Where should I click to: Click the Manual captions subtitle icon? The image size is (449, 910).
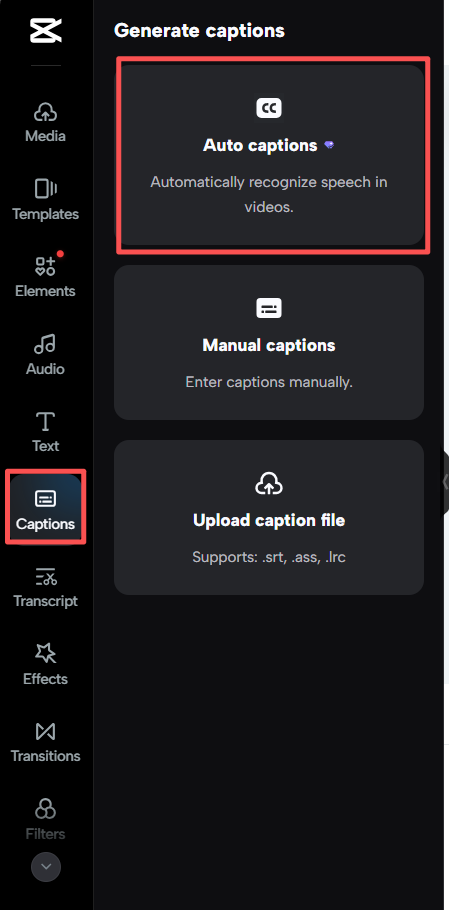pos(269,308)
